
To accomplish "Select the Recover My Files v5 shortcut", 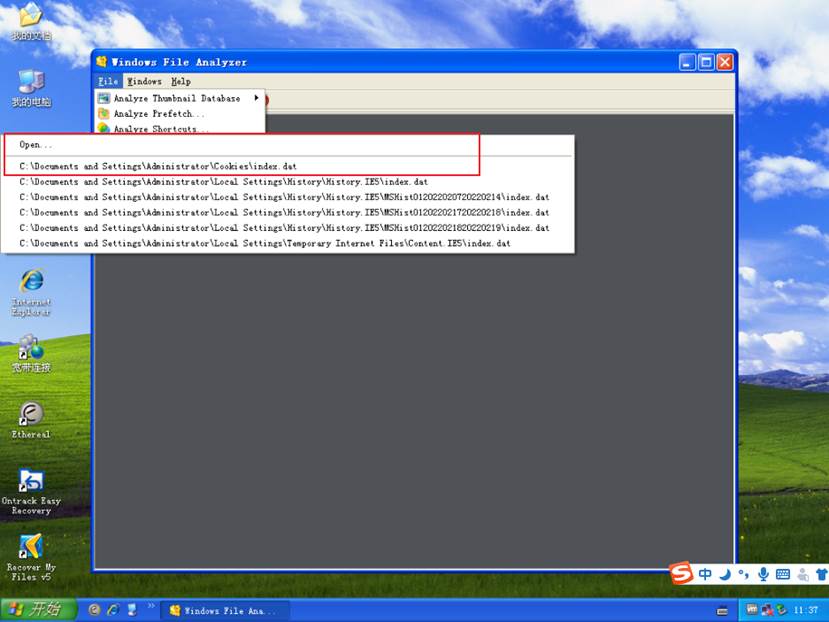I will tap(31, 558).
